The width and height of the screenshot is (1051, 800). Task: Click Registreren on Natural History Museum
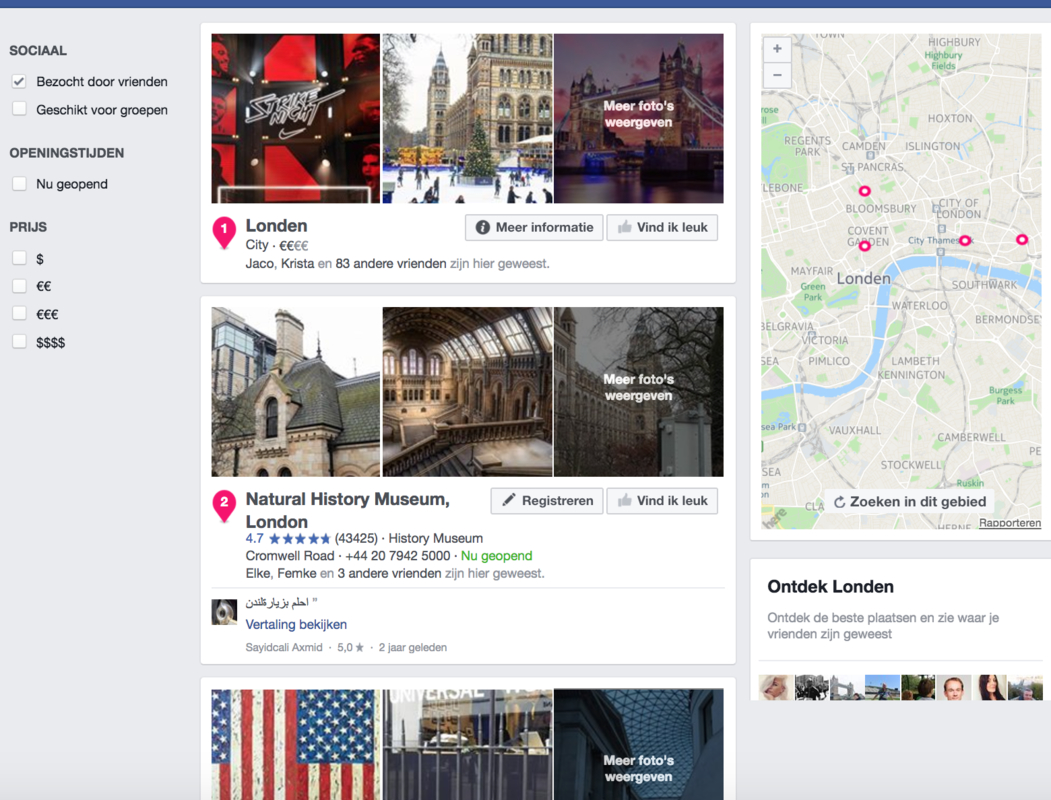(547, 501)
